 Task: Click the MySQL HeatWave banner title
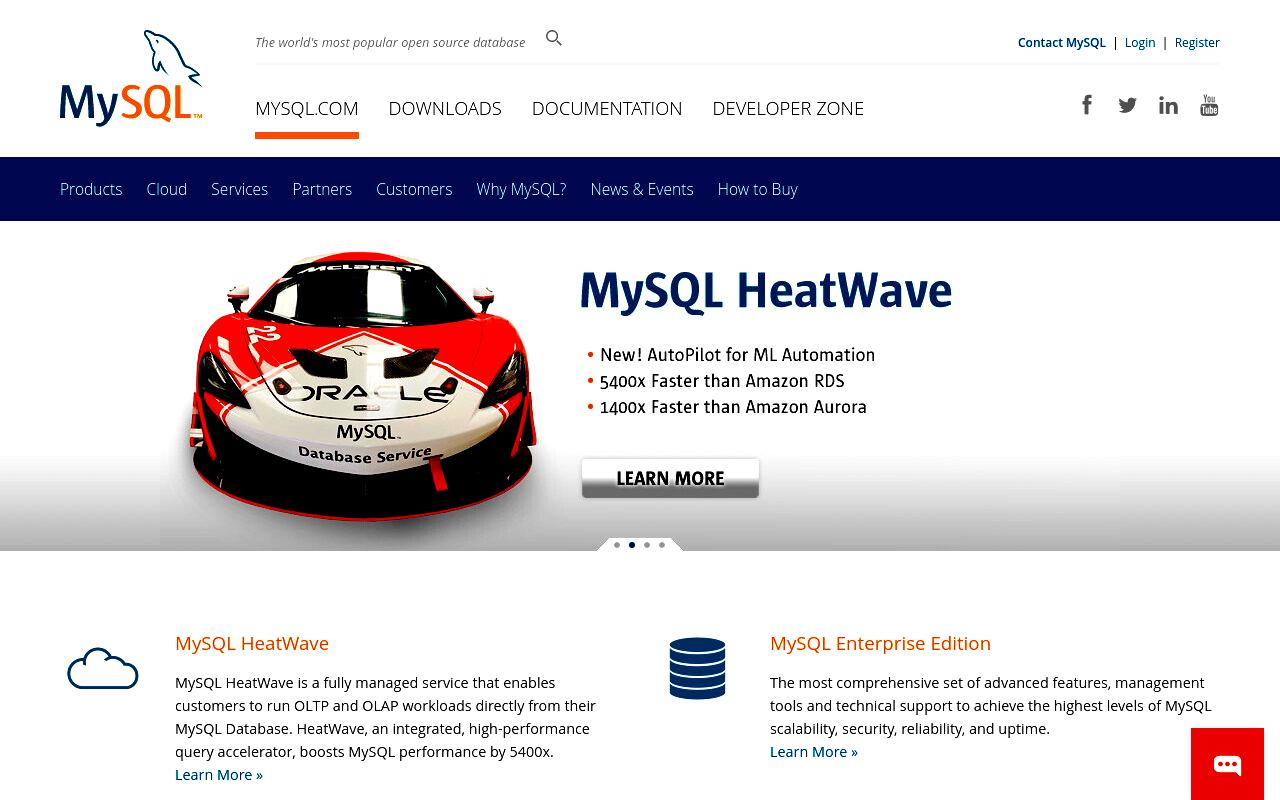point(766,291)
